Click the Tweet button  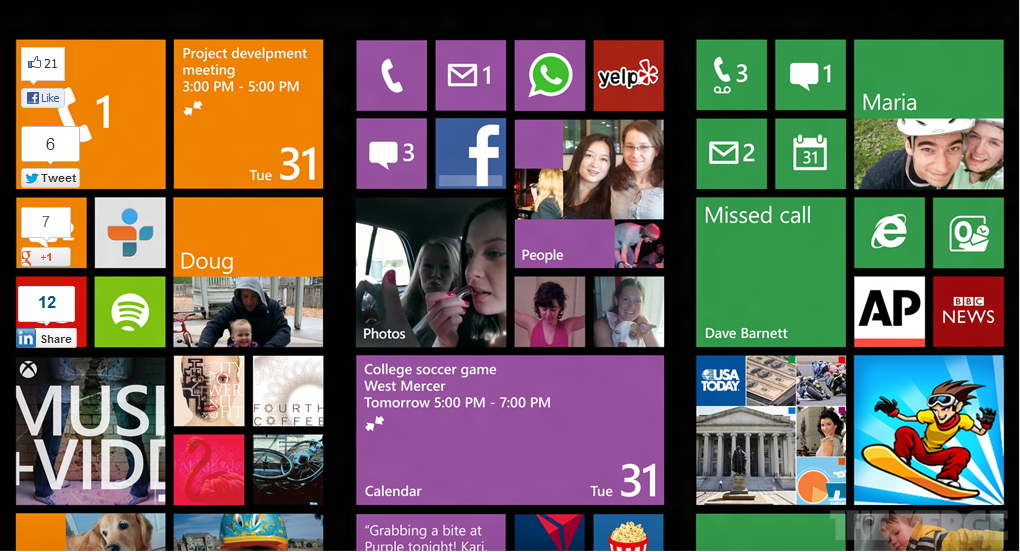50,178
